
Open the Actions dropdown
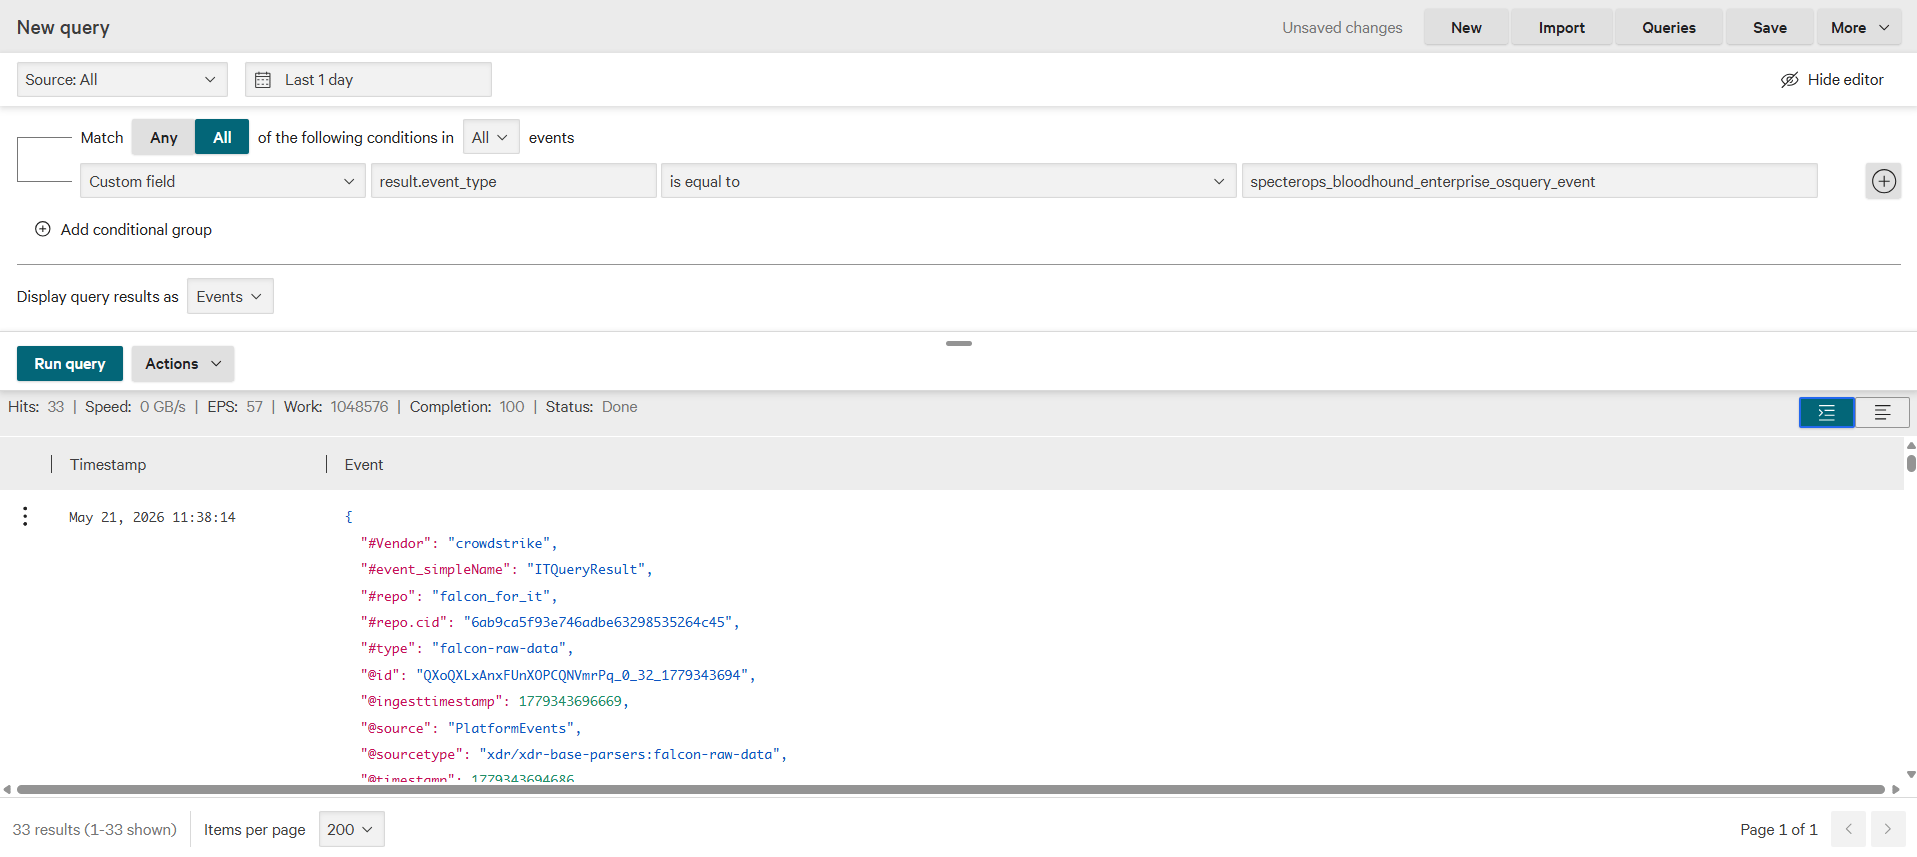tap(183, 364)
